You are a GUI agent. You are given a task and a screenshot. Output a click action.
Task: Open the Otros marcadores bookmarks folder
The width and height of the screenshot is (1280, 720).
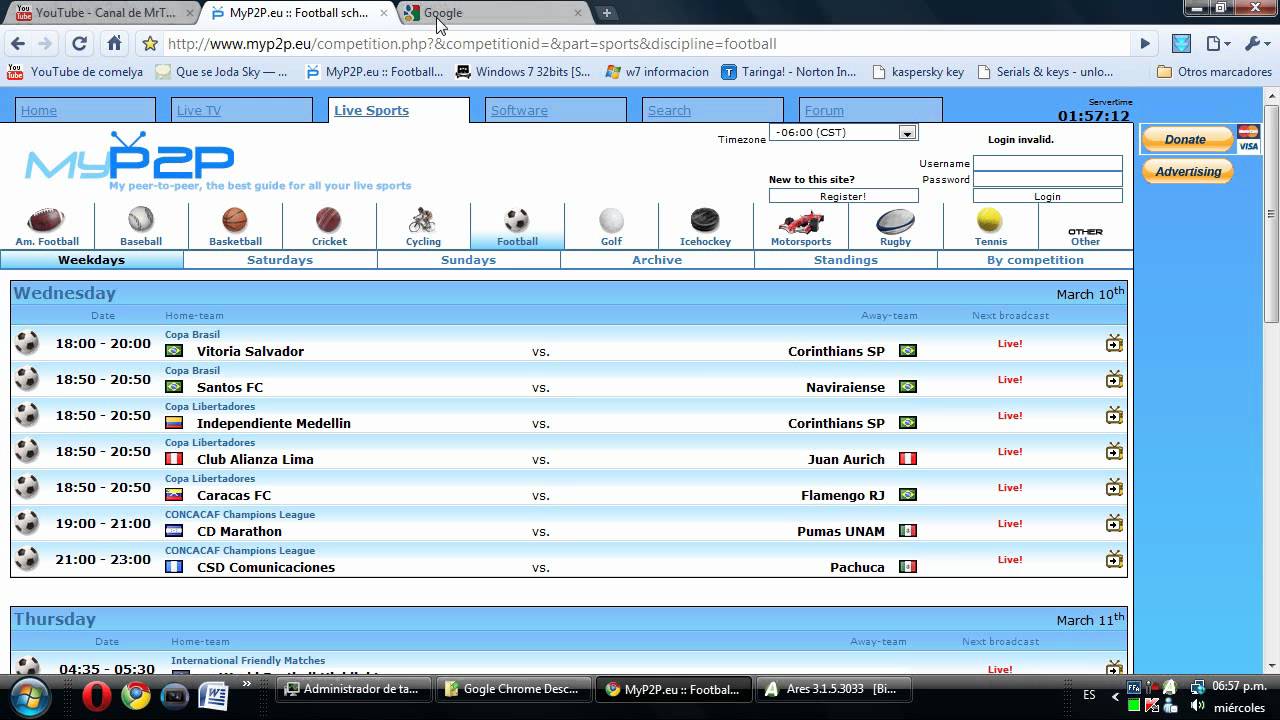[1214, 72]
